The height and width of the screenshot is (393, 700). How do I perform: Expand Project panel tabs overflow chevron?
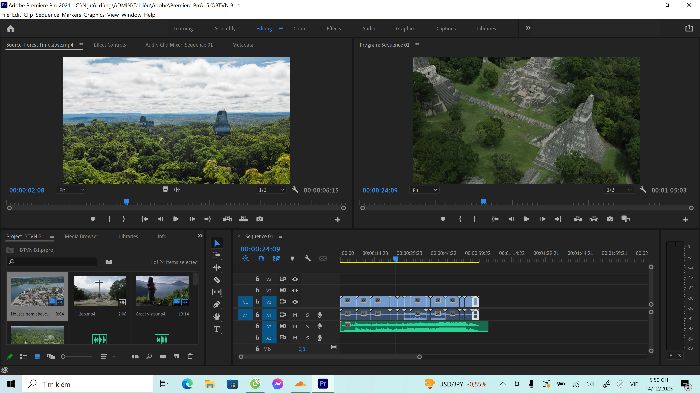point(200,236)
